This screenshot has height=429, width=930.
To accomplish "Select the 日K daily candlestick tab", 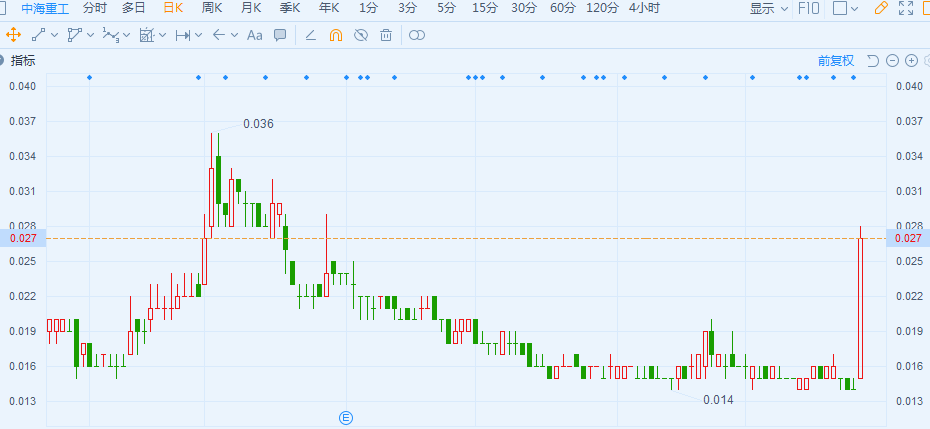I will [173, 8].
